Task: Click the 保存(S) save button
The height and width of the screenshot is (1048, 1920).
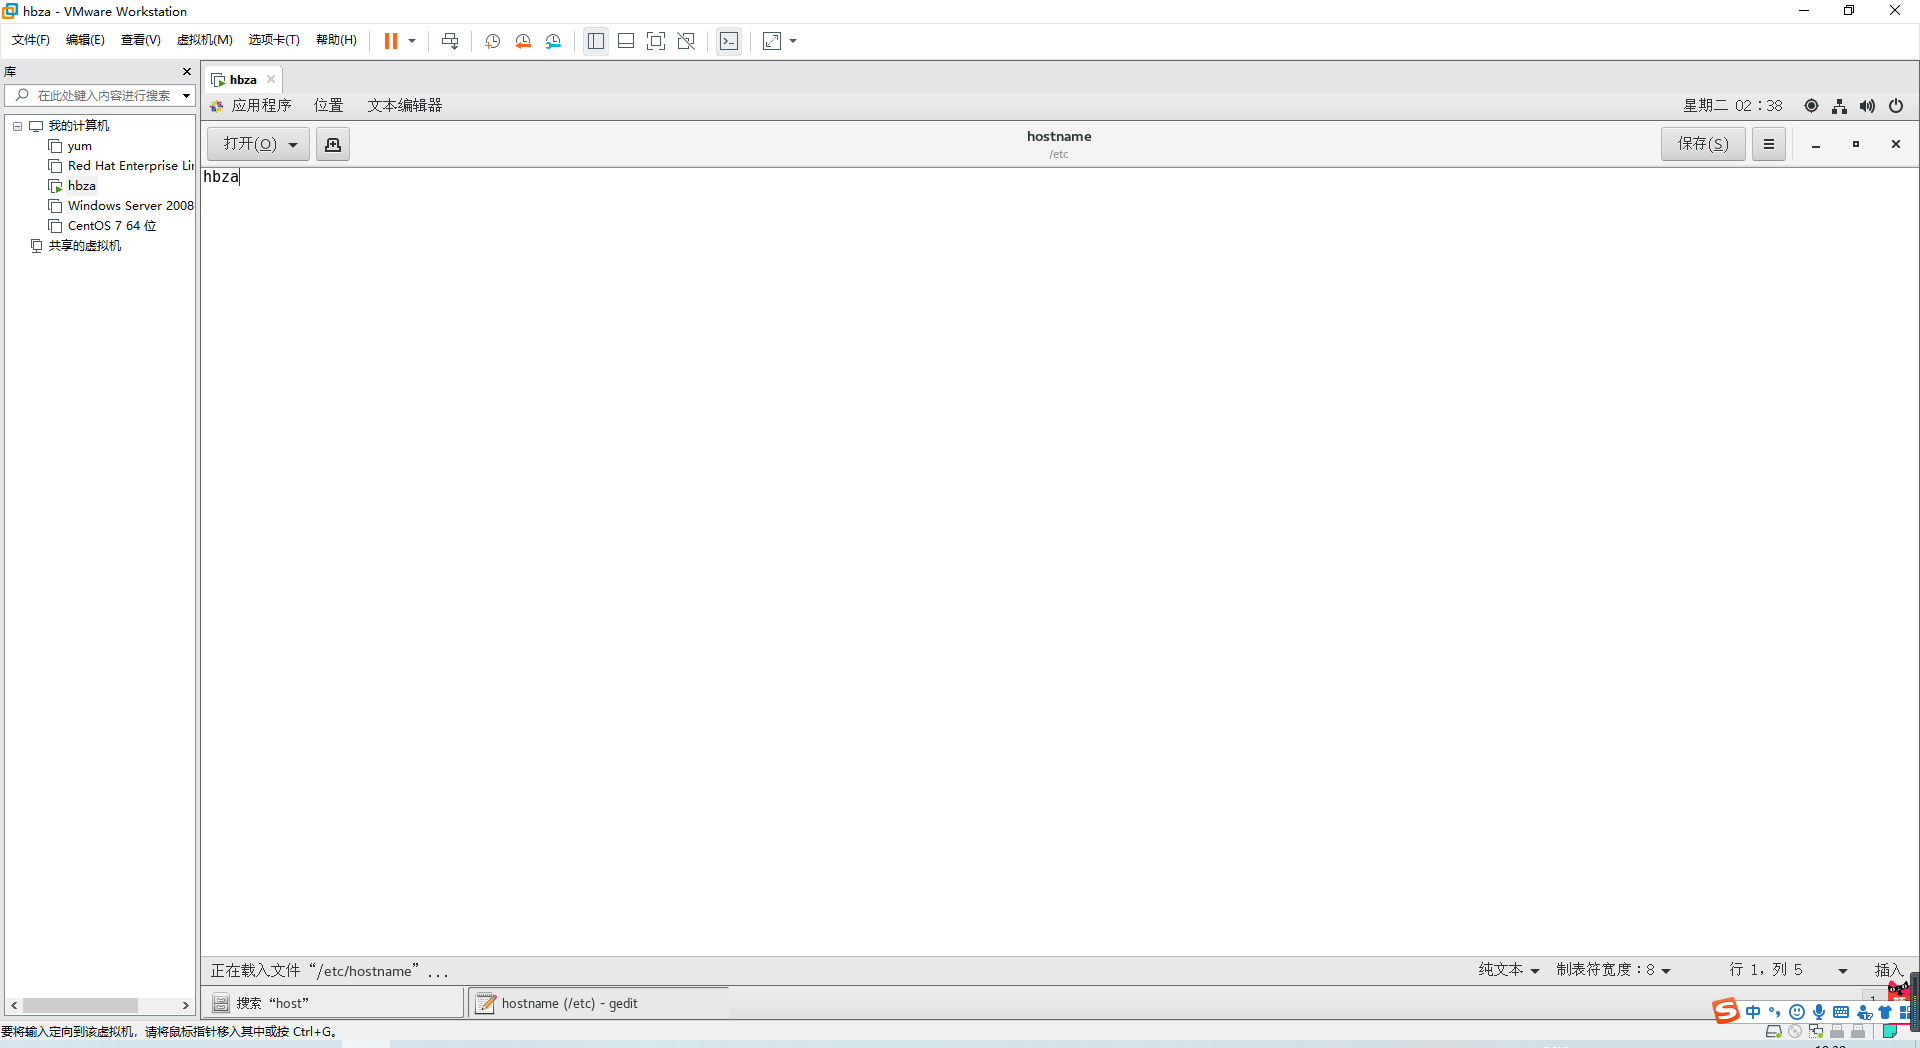Action: click(1703, 144)
